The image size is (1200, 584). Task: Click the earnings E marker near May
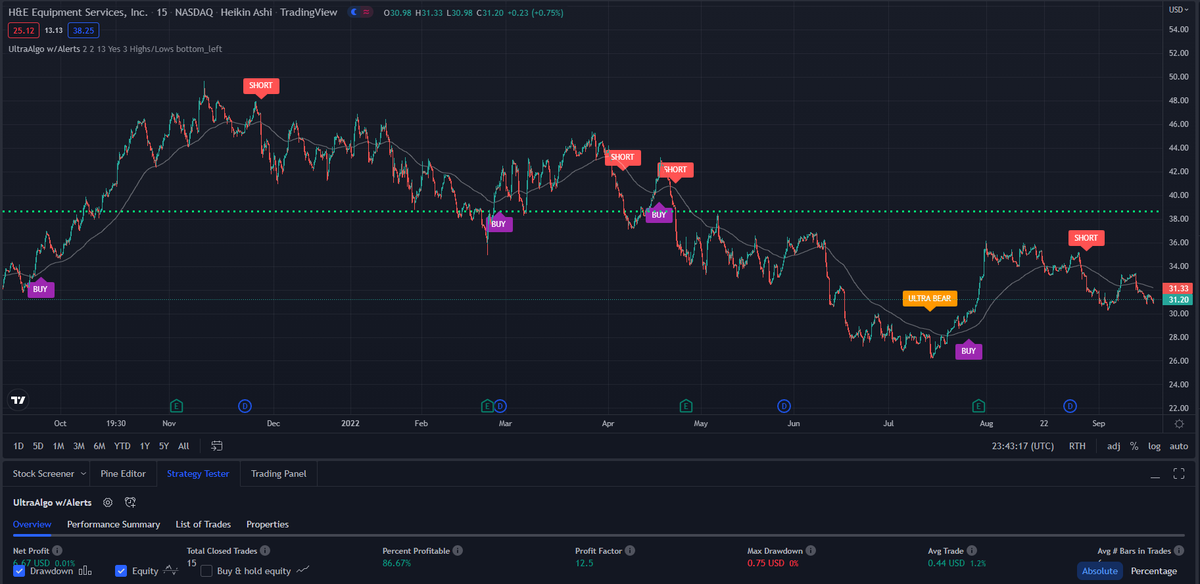[686, 405]
